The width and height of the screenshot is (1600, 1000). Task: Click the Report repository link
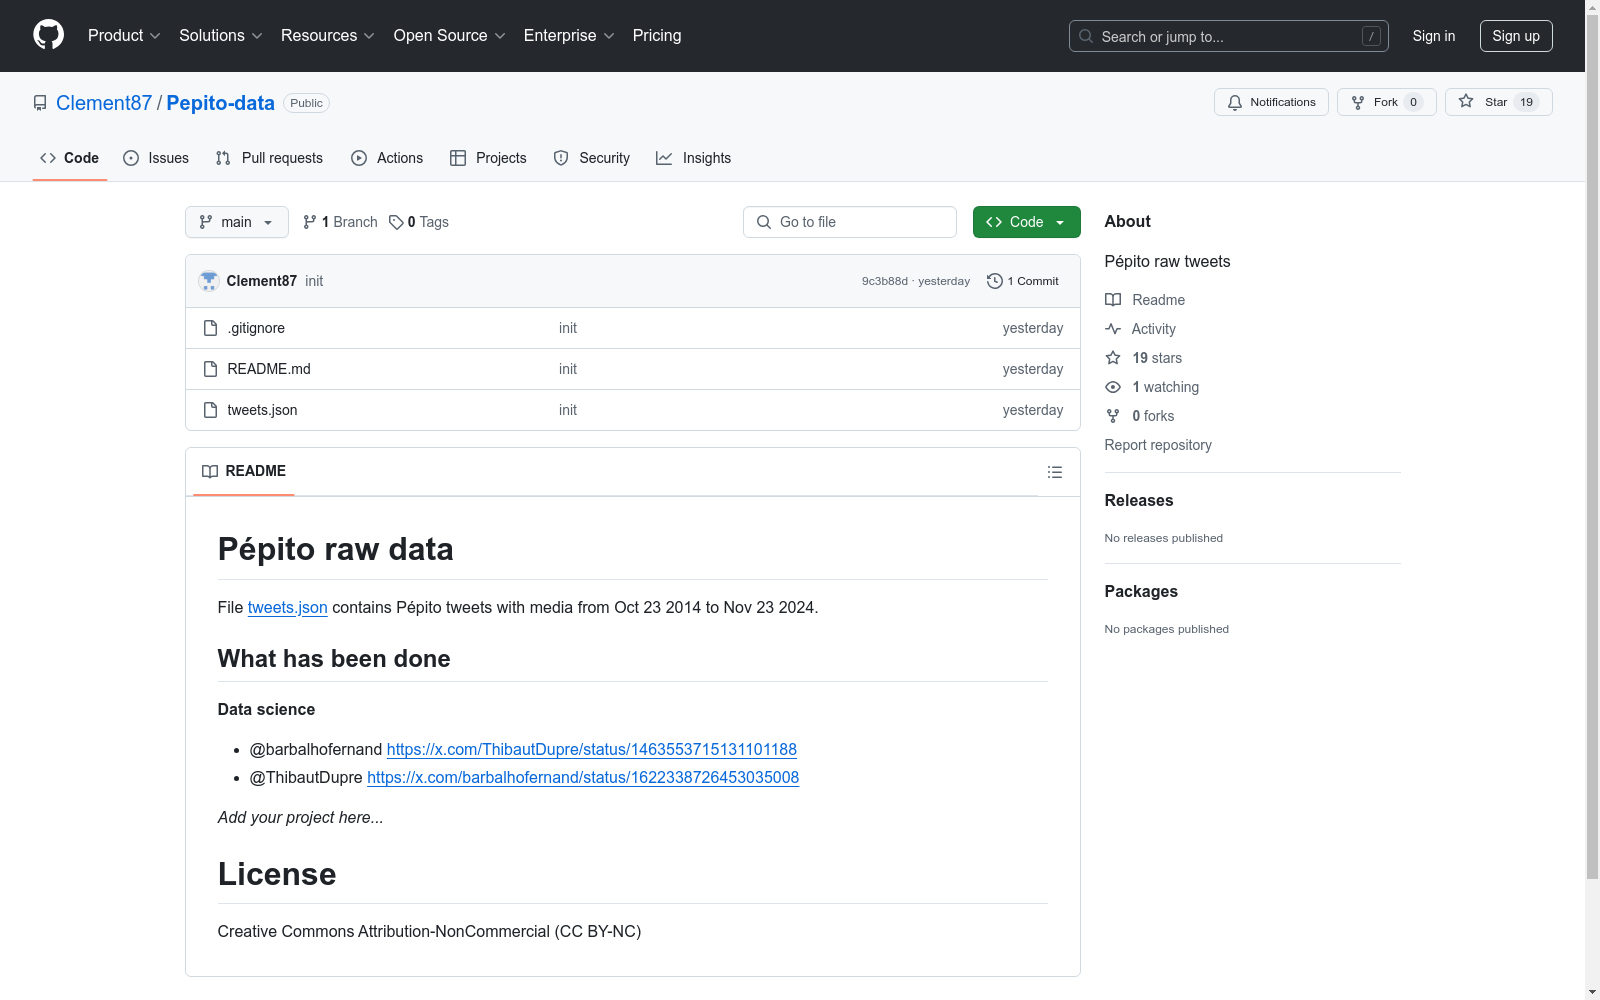pos(1158,445)
